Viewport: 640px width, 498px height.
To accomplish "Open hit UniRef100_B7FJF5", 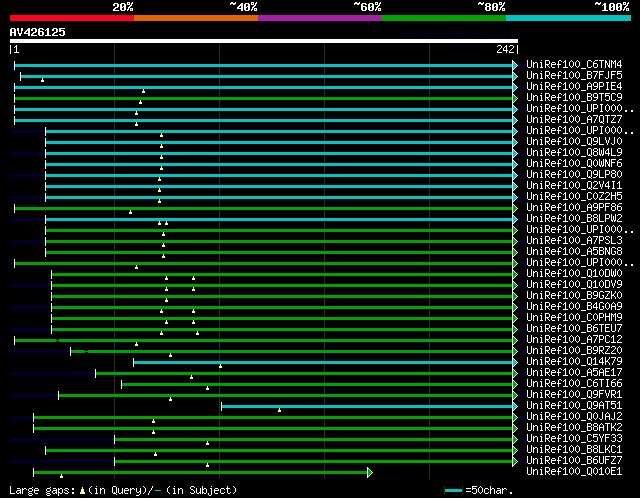I will 574,76.
